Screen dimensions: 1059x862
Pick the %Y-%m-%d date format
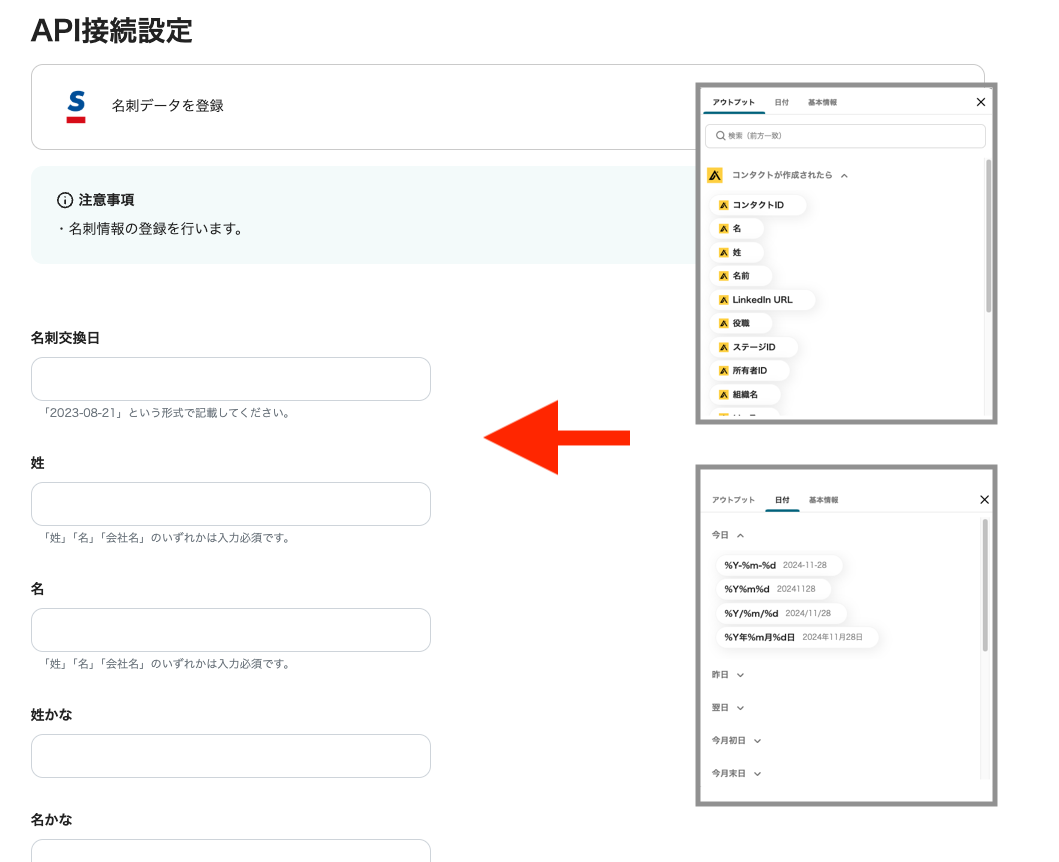[776, 566]
